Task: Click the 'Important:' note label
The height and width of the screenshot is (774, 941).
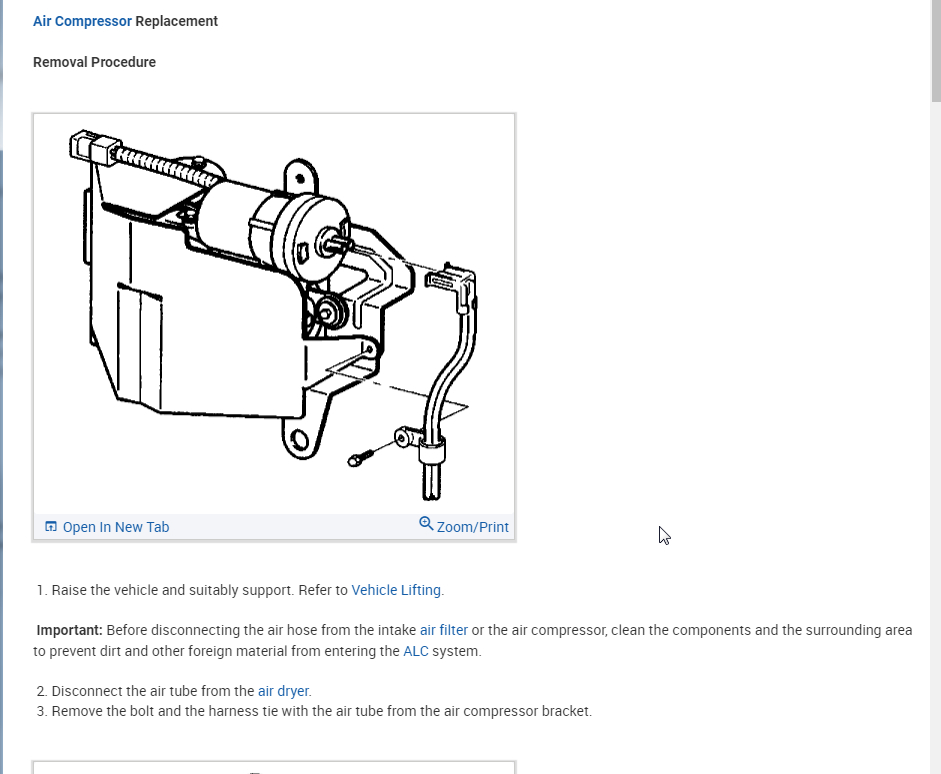Action: pos(70,630)
